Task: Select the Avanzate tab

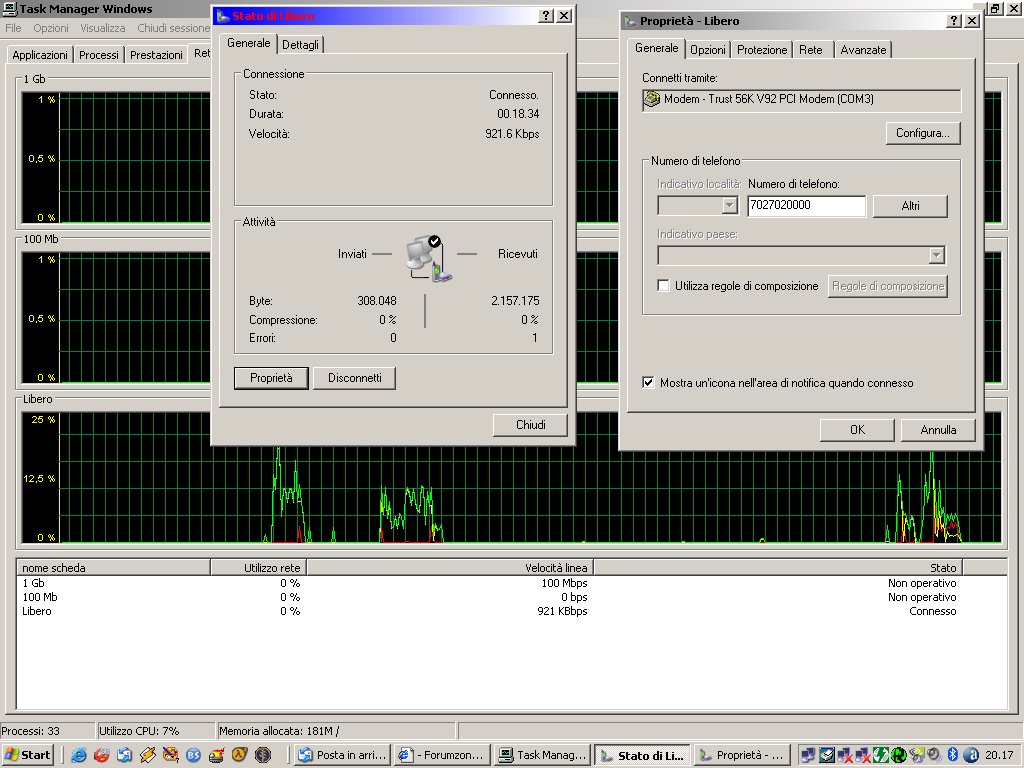Action: [x=863, y=50]
